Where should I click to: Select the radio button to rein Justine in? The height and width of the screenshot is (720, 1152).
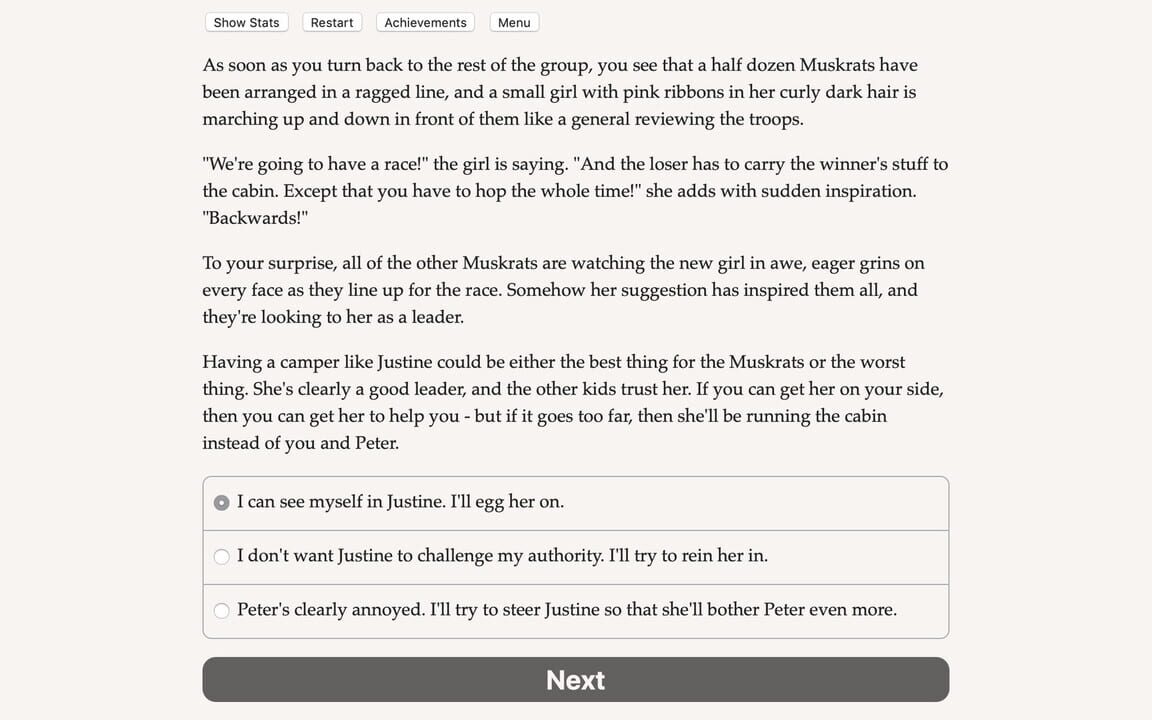click(222, 556)
